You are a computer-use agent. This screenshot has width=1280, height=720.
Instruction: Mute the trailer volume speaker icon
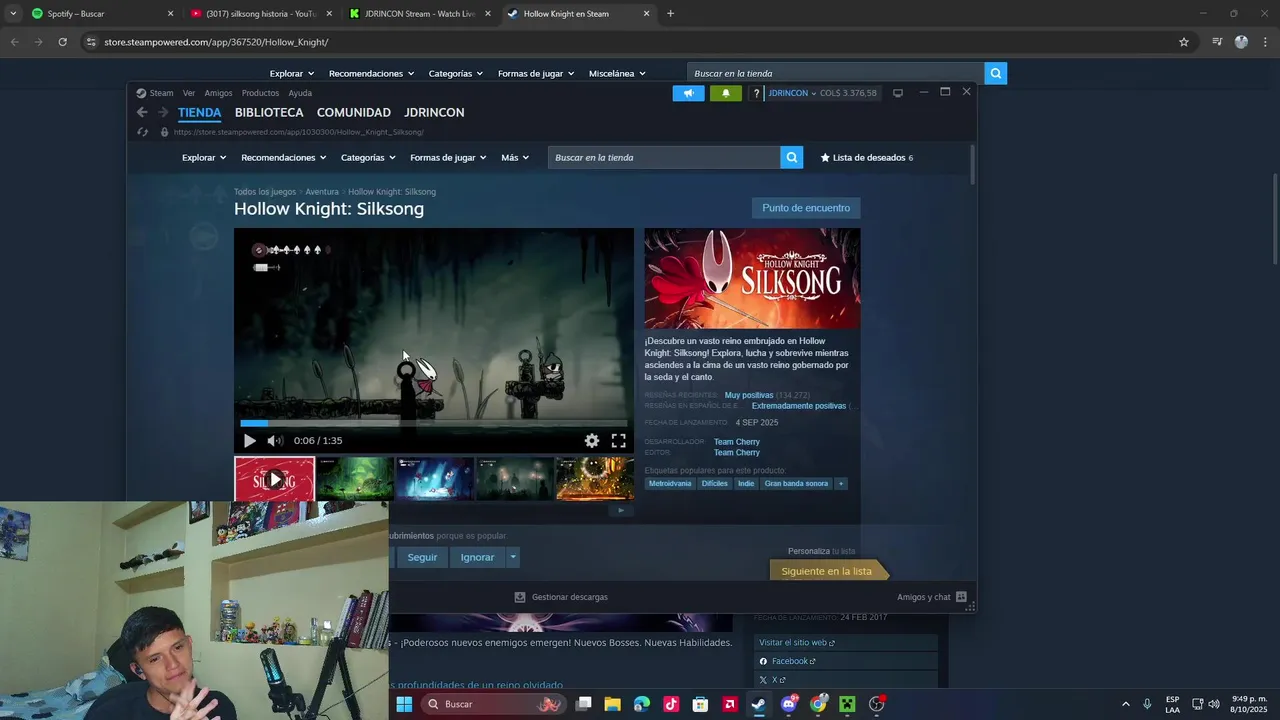tap(275, 440)
